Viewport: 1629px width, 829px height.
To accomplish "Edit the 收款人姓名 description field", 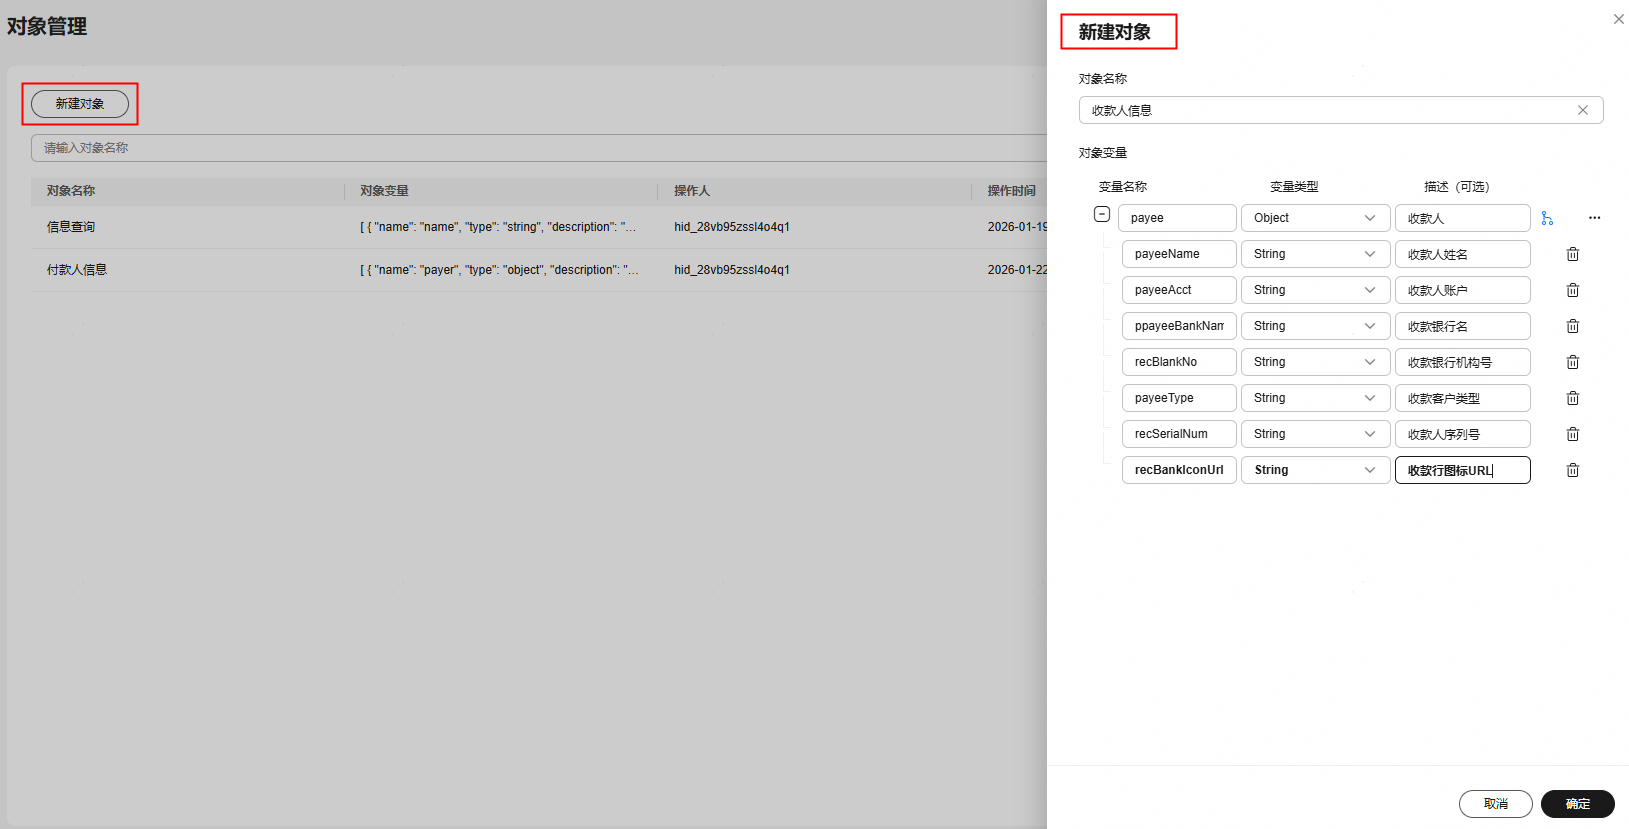I will (x=1463, y=254).
